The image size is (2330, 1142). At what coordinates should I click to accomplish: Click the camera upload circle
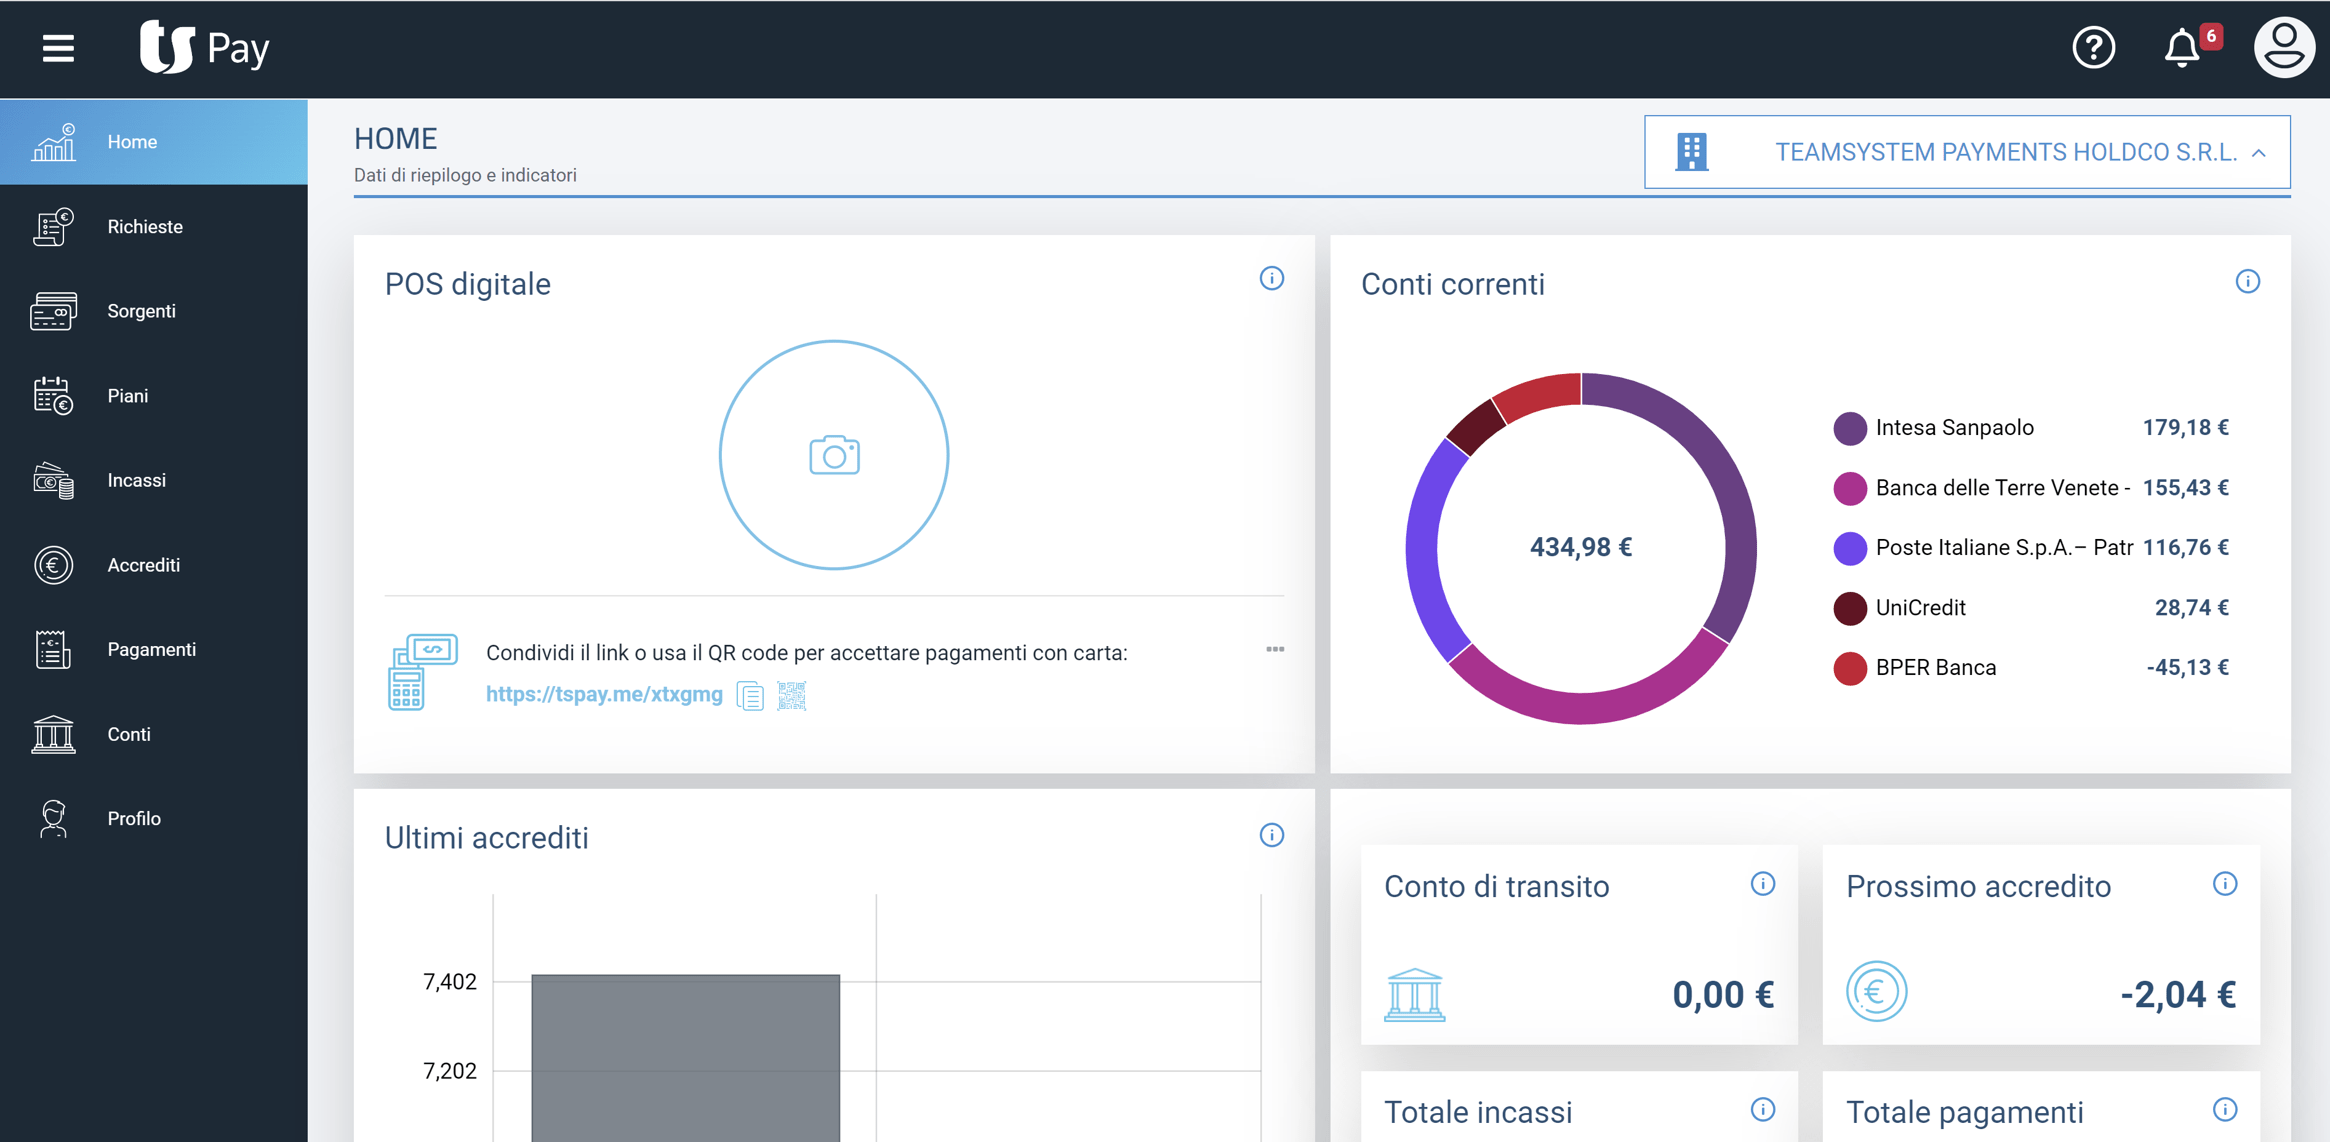[x=834, y=455]
